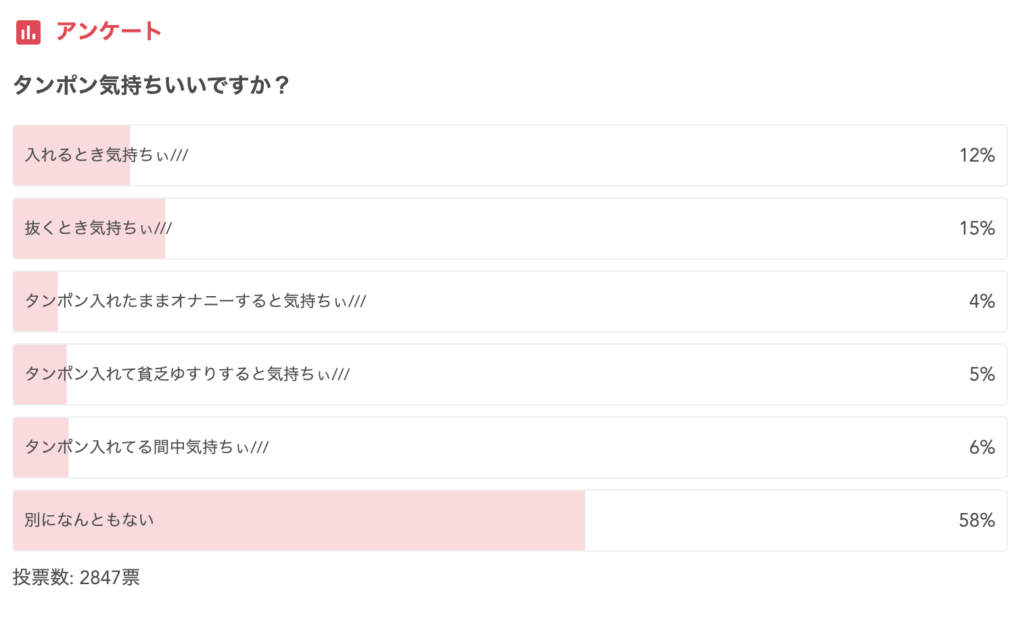This screenshot has width=1024, height=622.
Task: Vote for the 別になんともない option label
Action: pyautogui.click(x=90, y=520)
